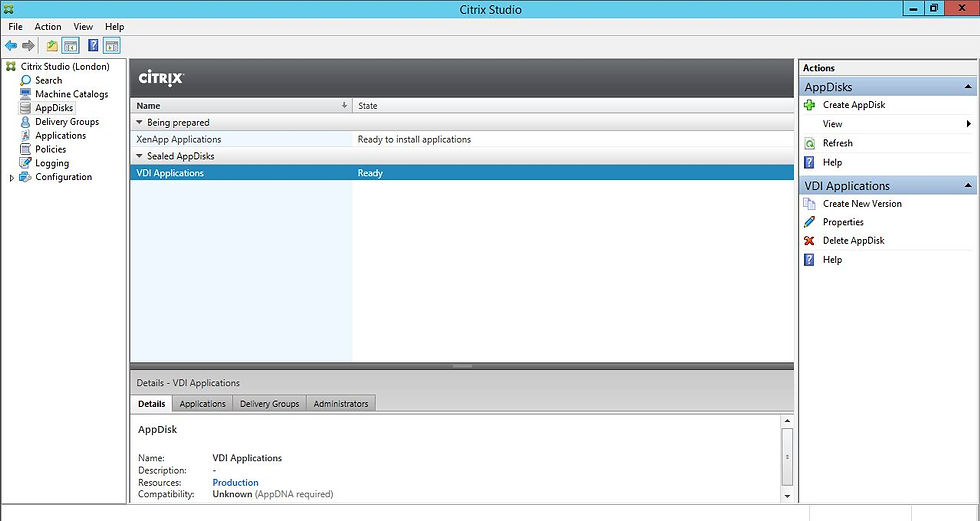Collapse the Being prepared group
Image resolution: width=980 pixels, height=521 pixels.
tap(139, 122)
